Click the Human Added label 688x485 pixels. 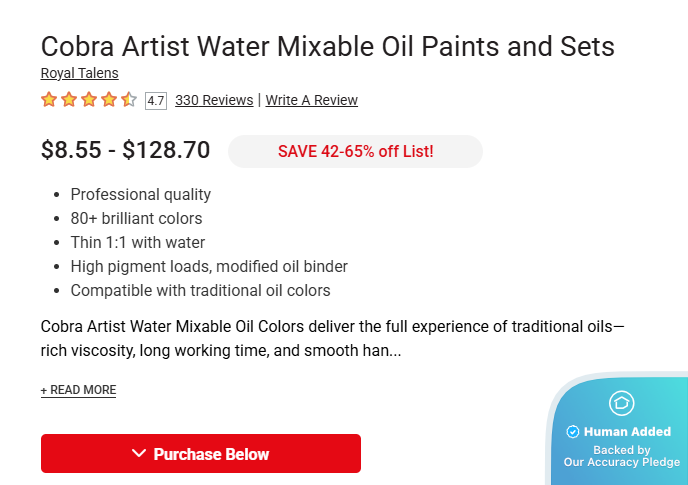(628, 432)
